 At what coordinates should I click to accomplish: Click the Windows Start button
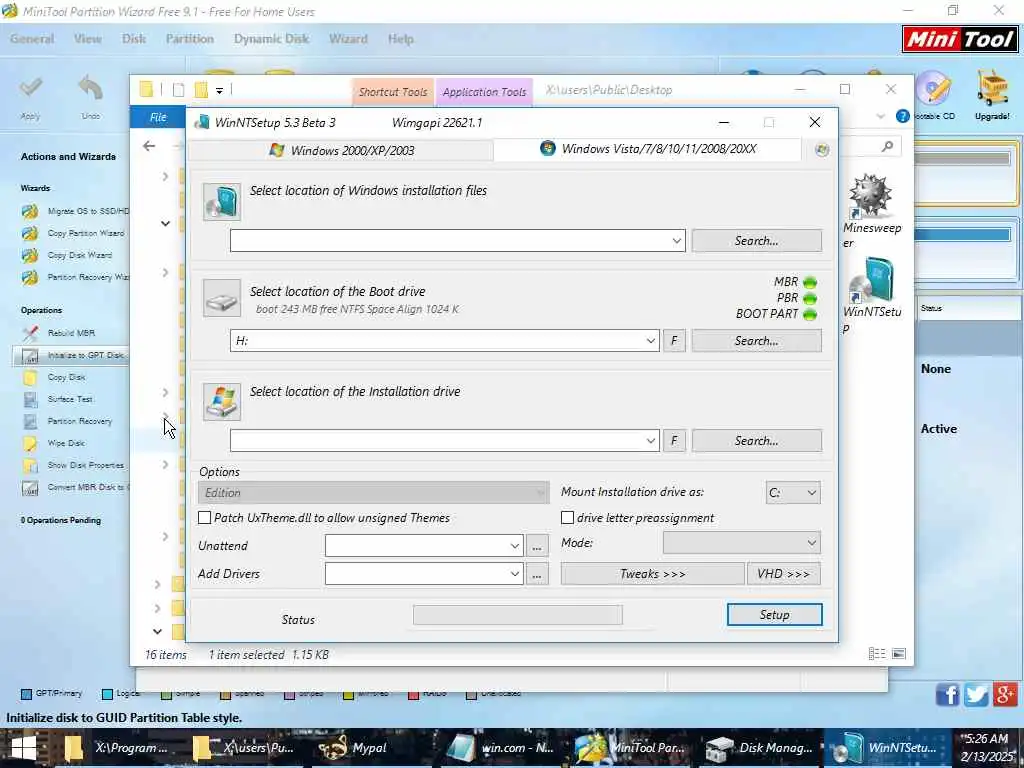[x=24, y=748]
